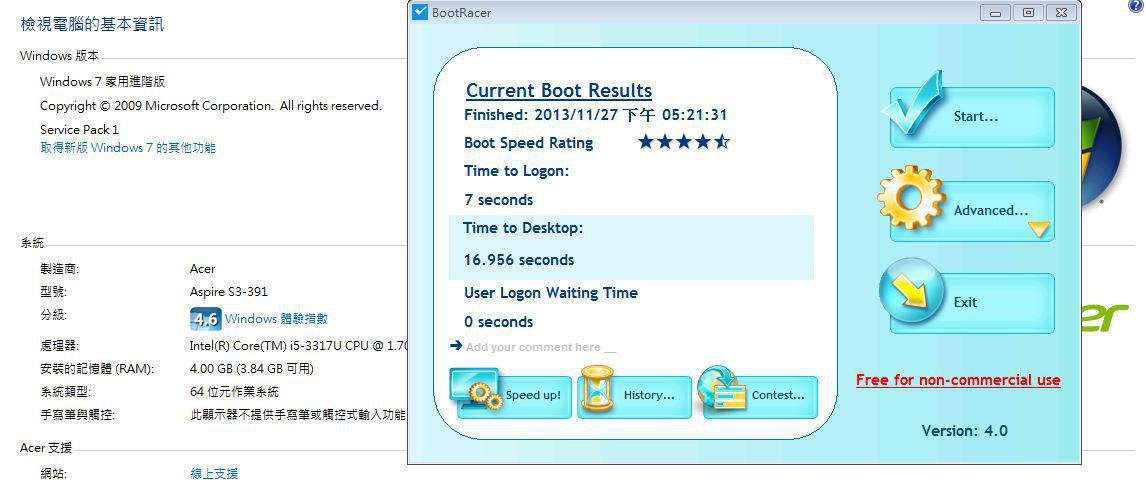Click the blue arrow beside the comment field
The height and width of the screenshot is (489, 1146).
click(x=457, y=345)
